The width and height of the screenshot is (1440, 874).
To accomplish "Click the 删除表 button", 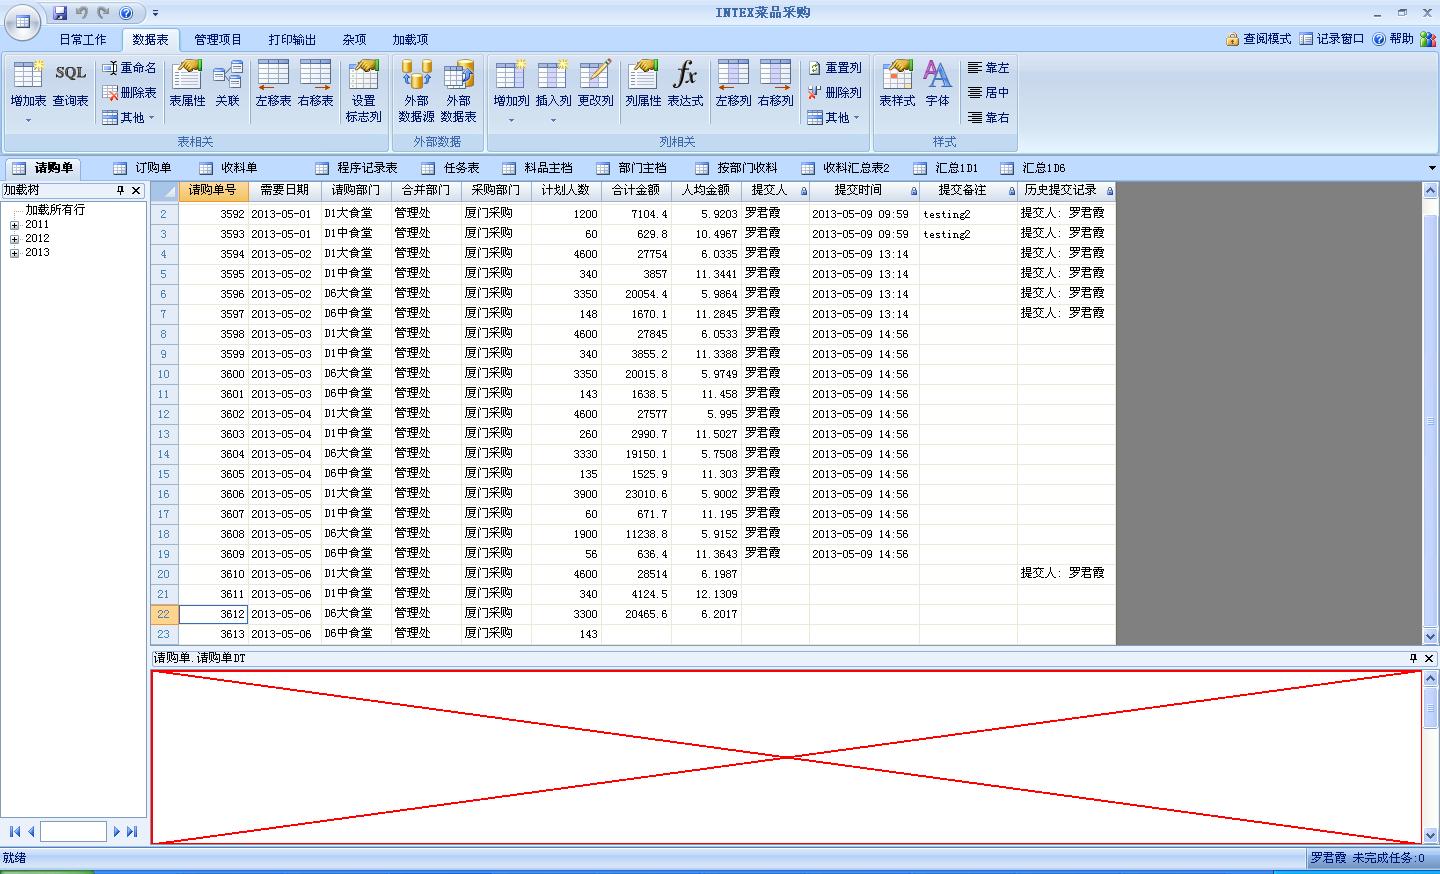I will click(x=130, y=93).
